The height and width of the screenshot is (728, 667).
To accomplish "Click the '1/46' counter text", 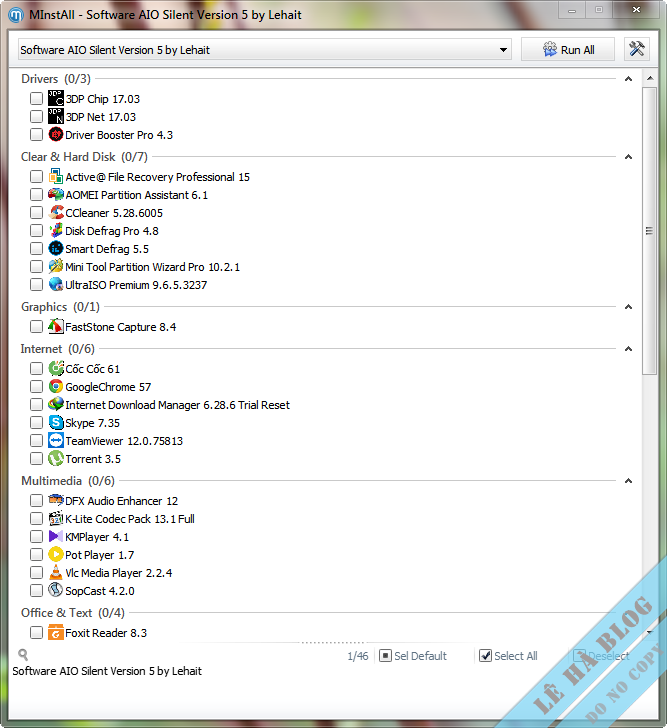I will point(358,656).
